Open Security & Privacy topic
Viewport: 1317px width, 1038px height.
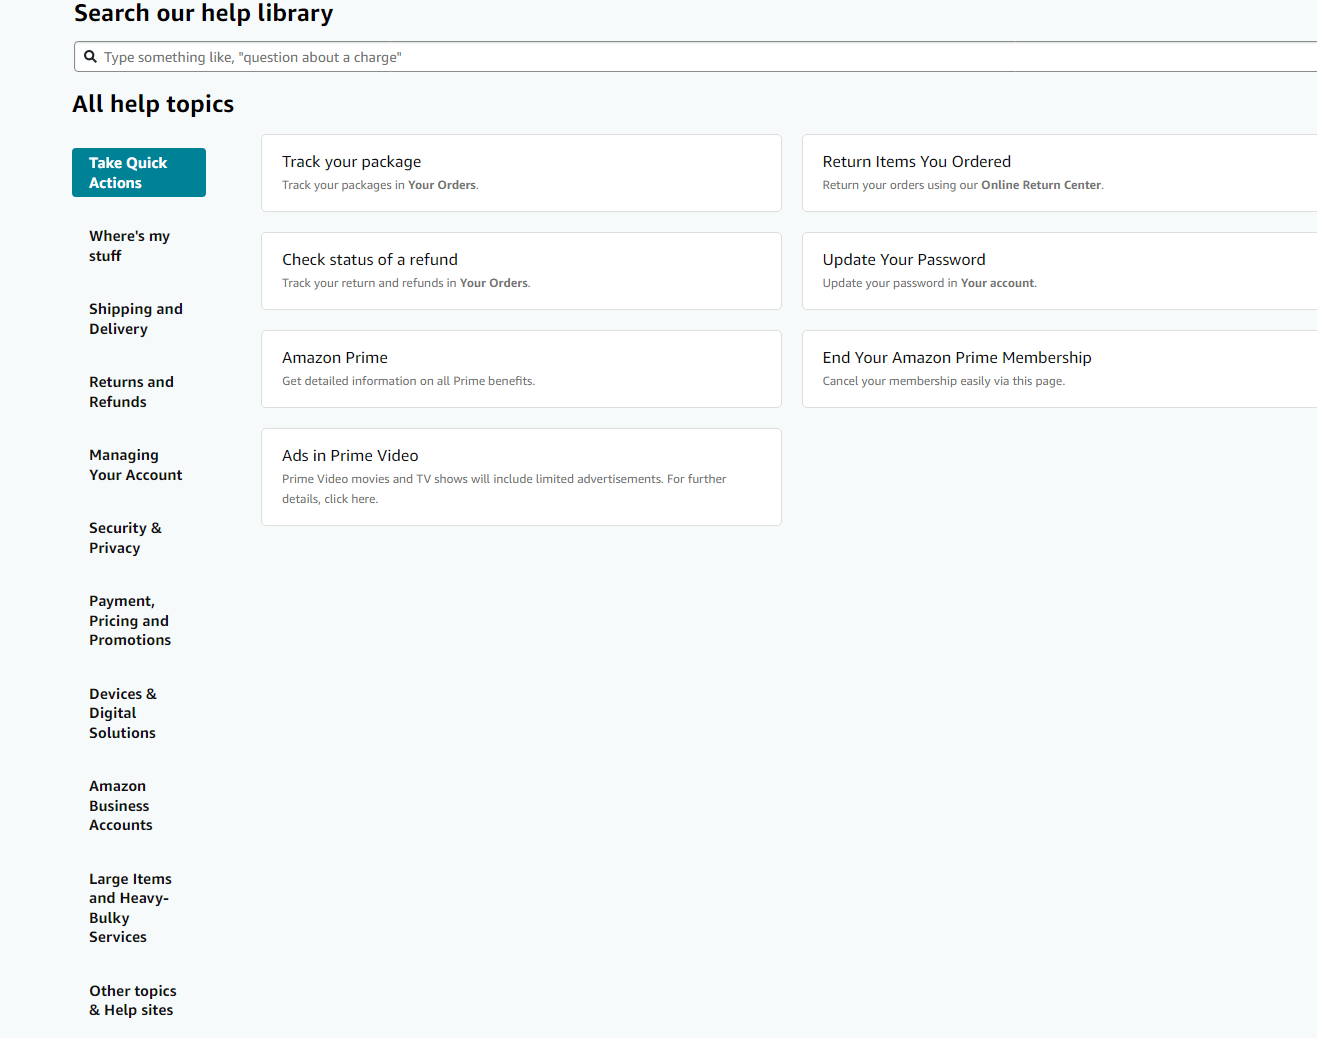[125, 538]
